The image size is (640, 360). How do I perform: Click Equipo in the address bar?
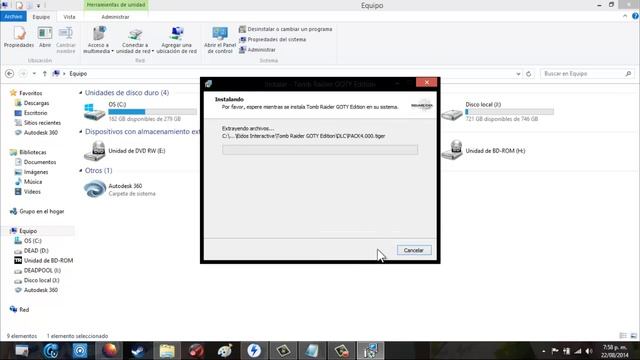pos(78,74)
